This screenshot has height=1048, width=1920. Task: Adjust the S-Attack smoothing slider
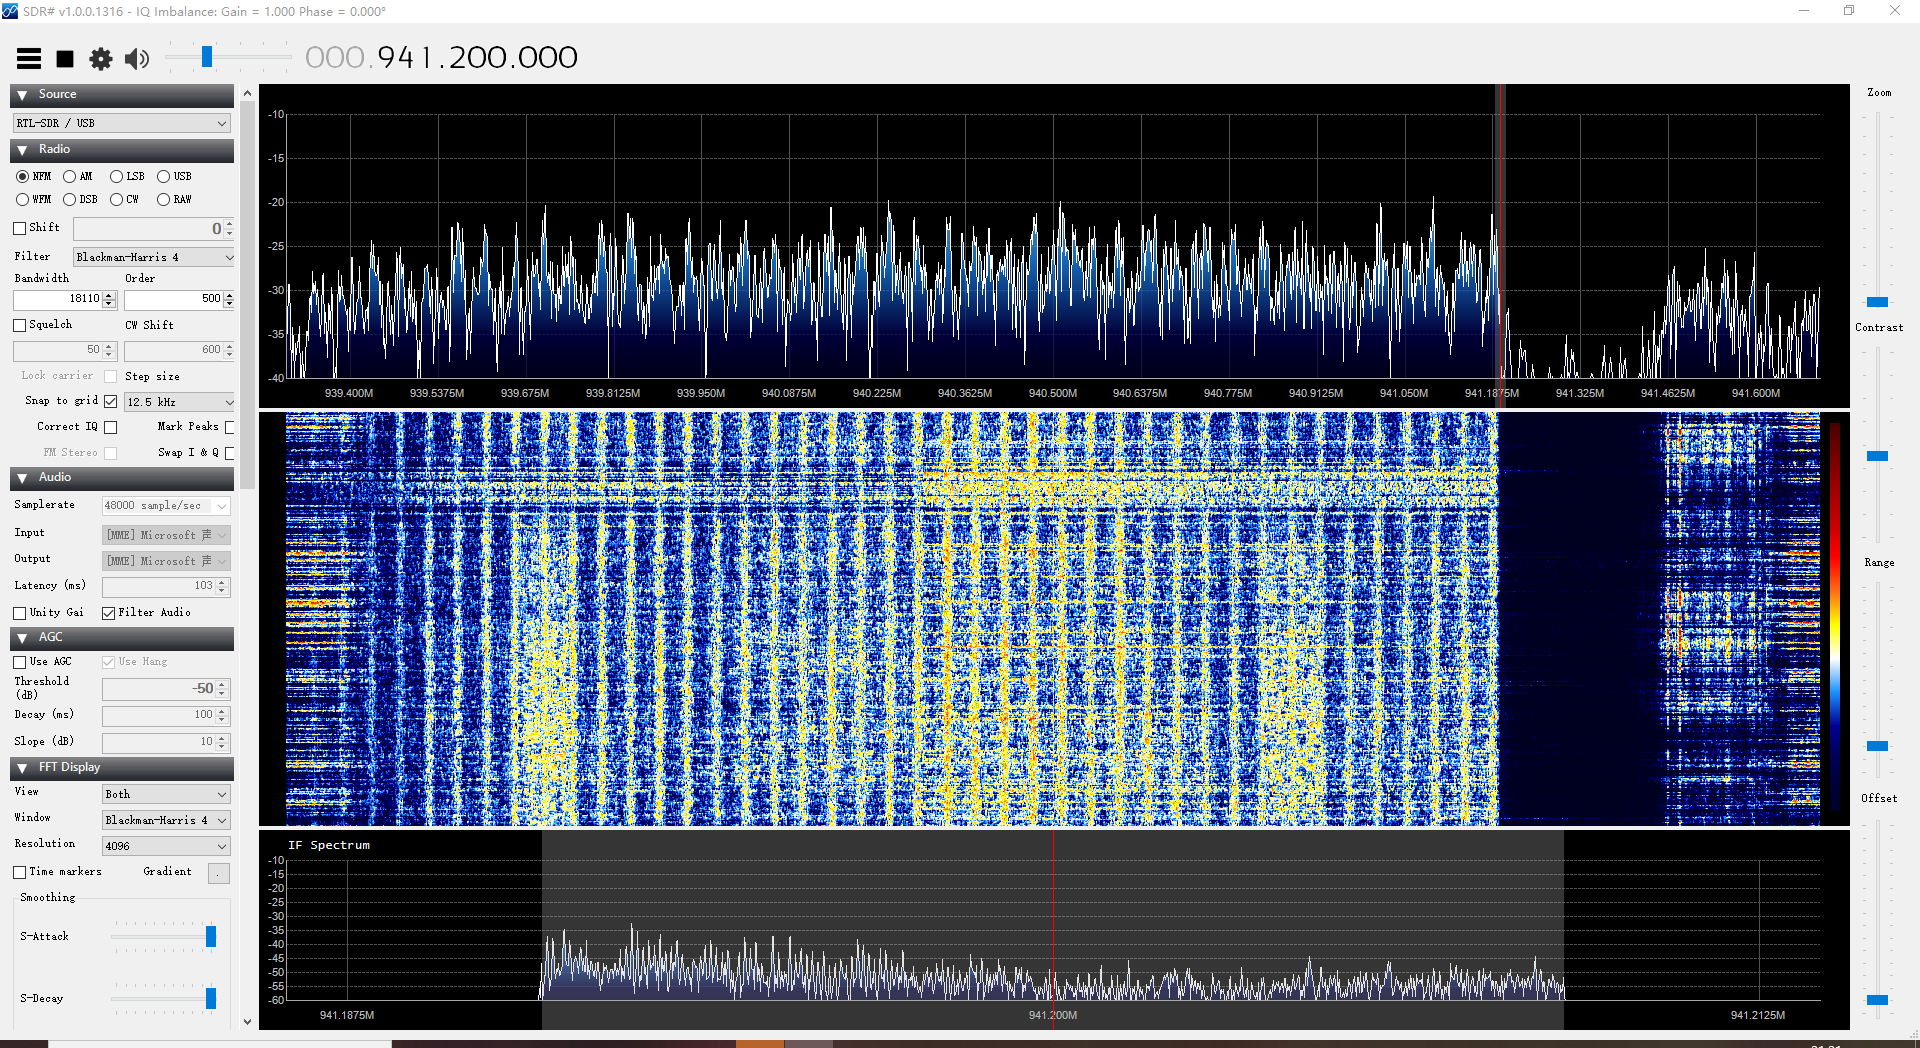[210, 936]
